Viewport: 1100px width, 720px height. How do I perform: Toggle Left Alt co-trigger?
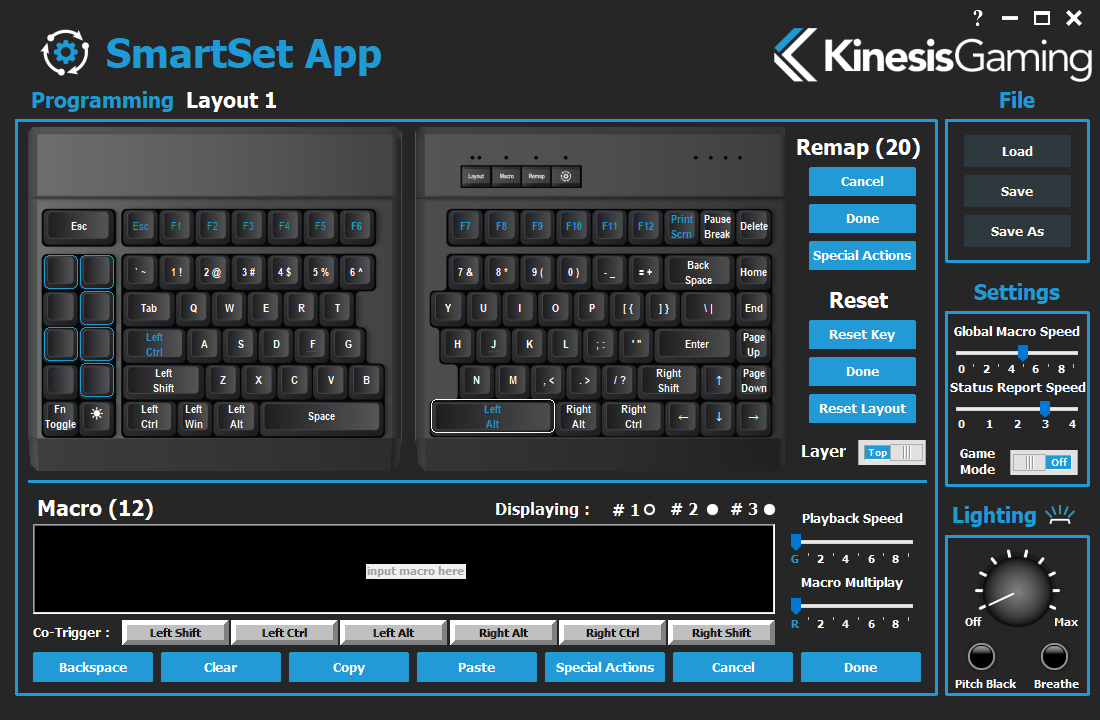pos(394,632)
